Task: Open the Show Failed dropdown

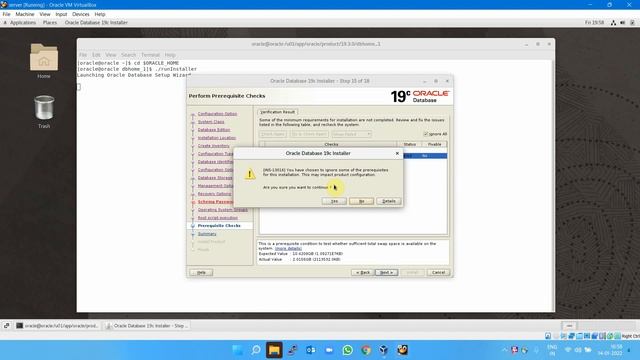Action: (351, 134)
